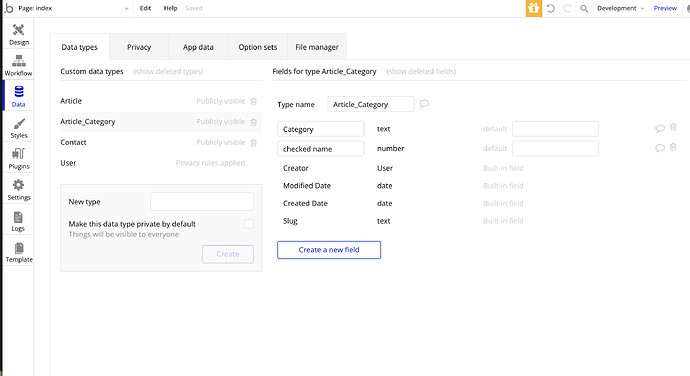Switch to the Data types tab
The height and width of the screenshot is (376, 690).
click(79, 47)
